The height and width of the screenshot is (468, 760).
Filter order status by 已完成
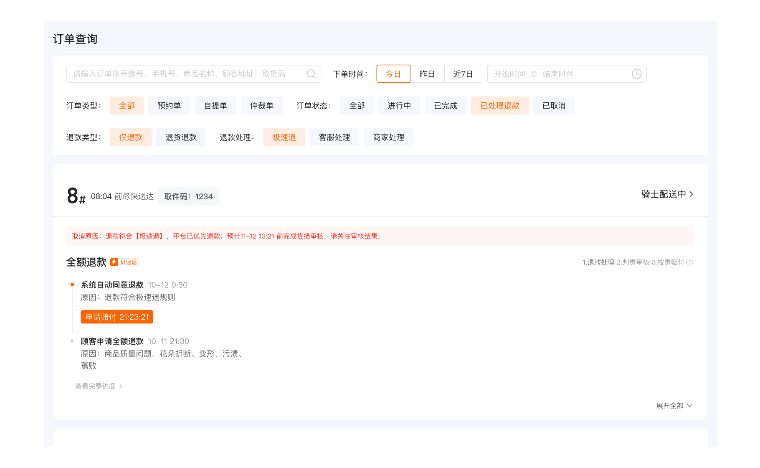pos(445,105)
